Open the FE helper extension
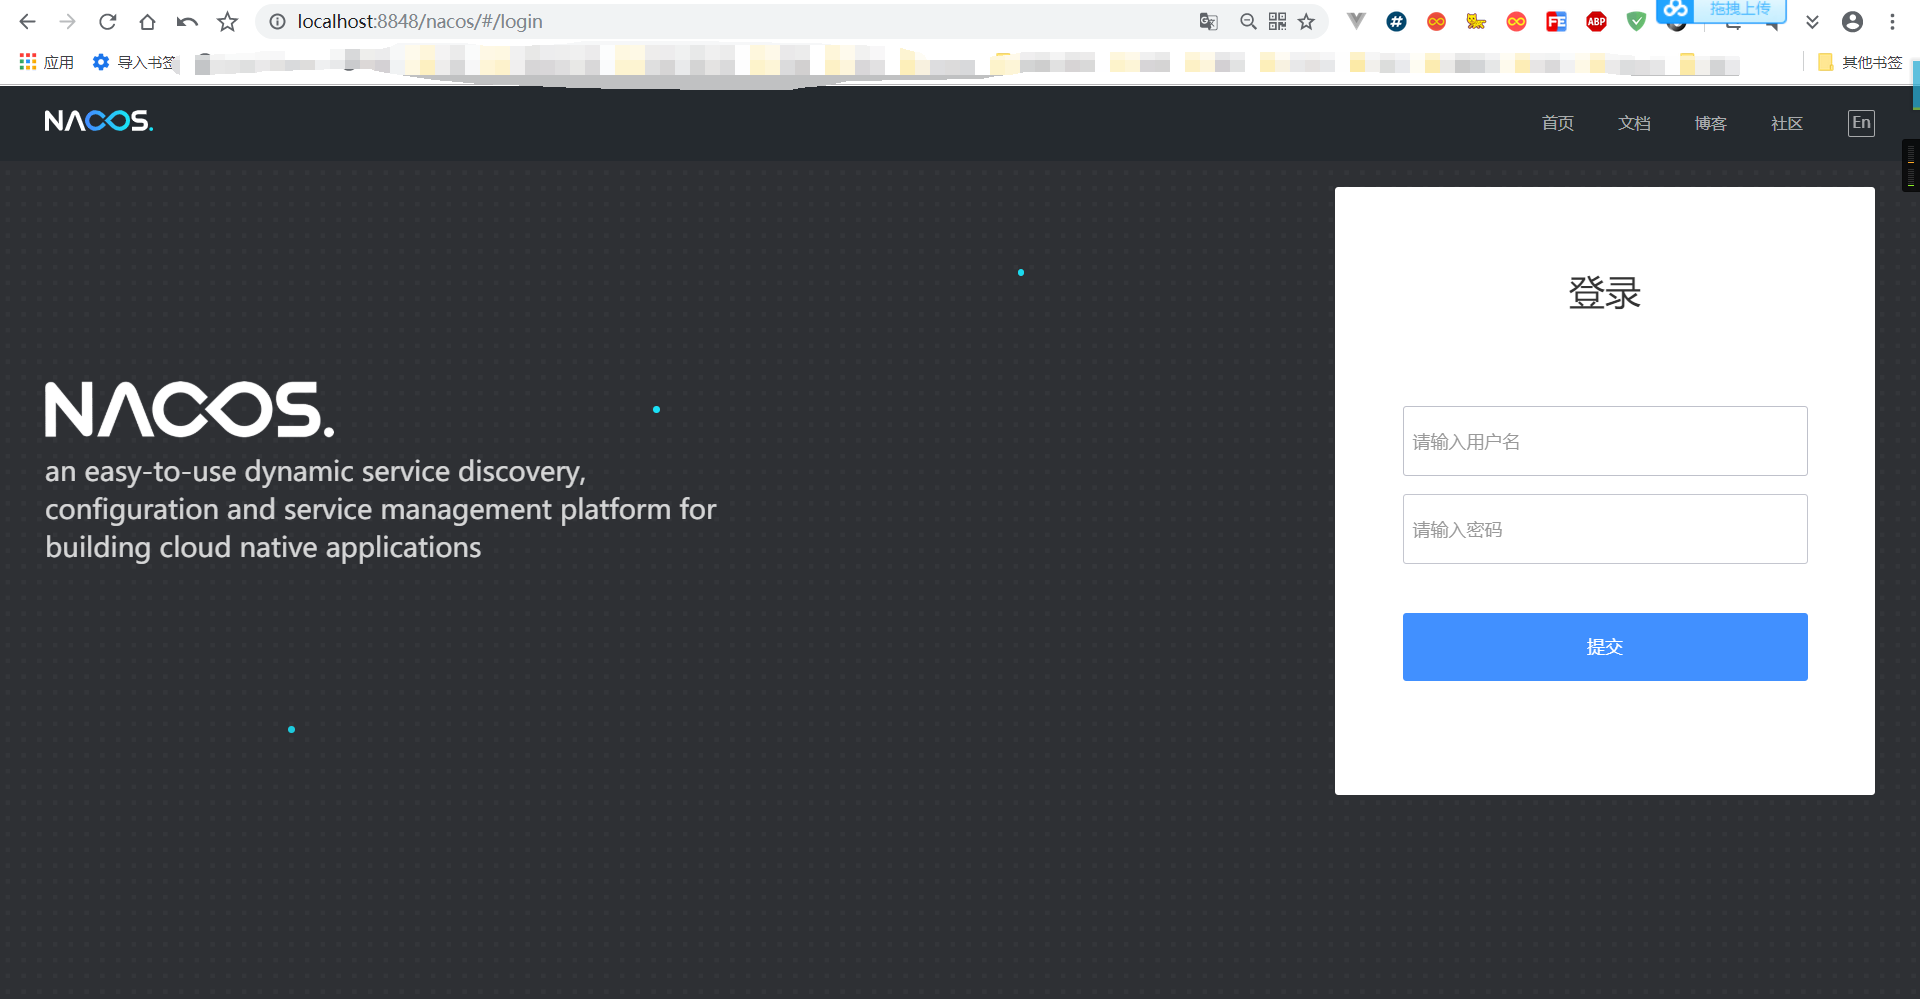 tap(1556, 21)
